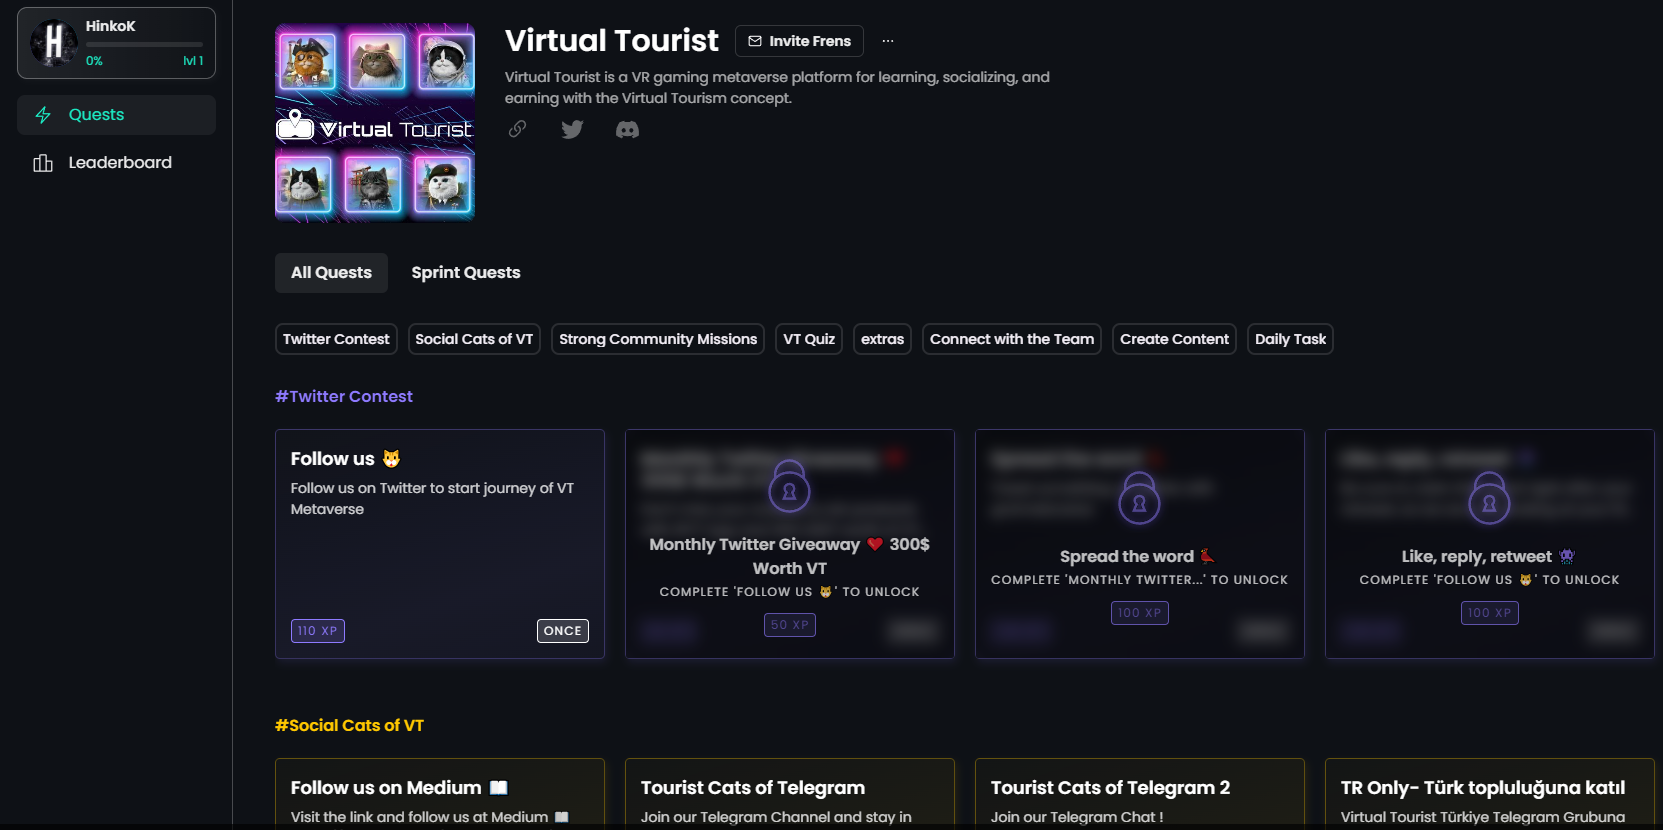Screen dimensions: 1663x830
Task: Open the Virtual Tourist website link icon
Action: pos(517,129)
